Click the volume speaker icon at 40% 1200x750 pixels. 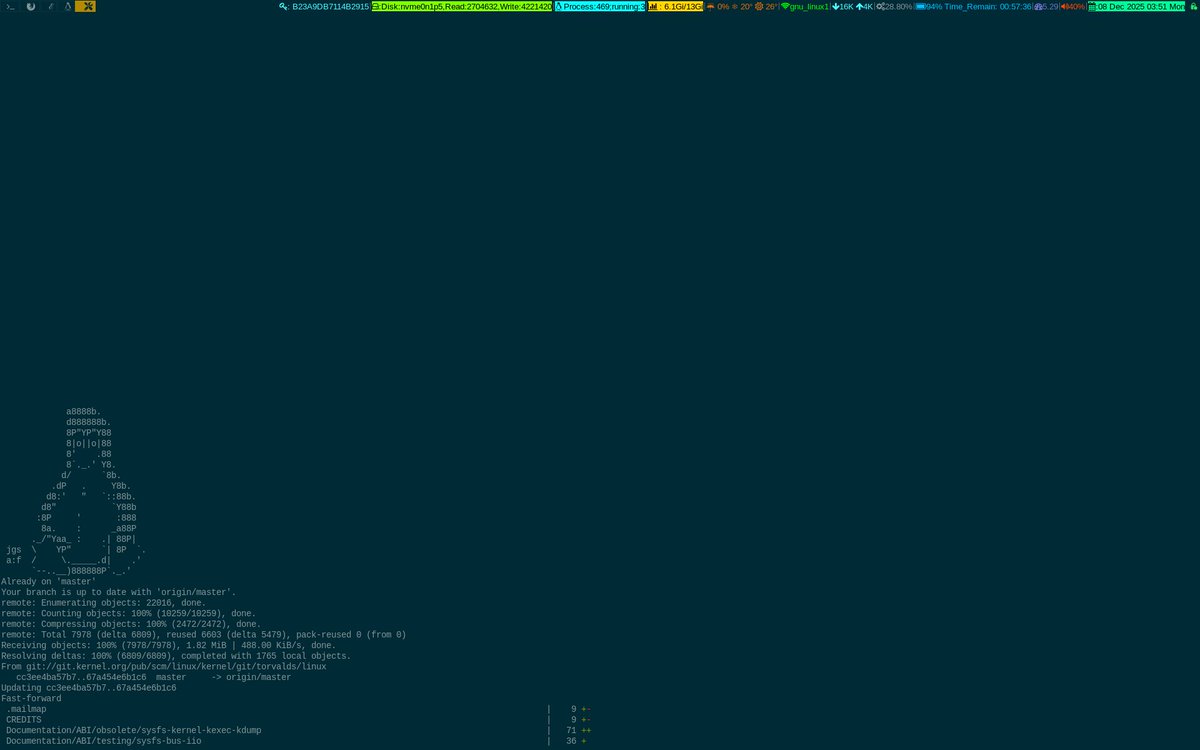click(1064, 6)
